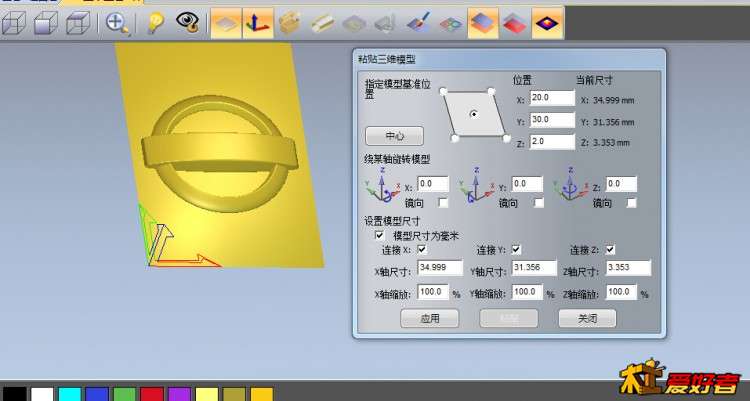This screenshot has height=401, width=750.
Task: Click the Y axis rotation diagram icon
Action: point(476,184)
